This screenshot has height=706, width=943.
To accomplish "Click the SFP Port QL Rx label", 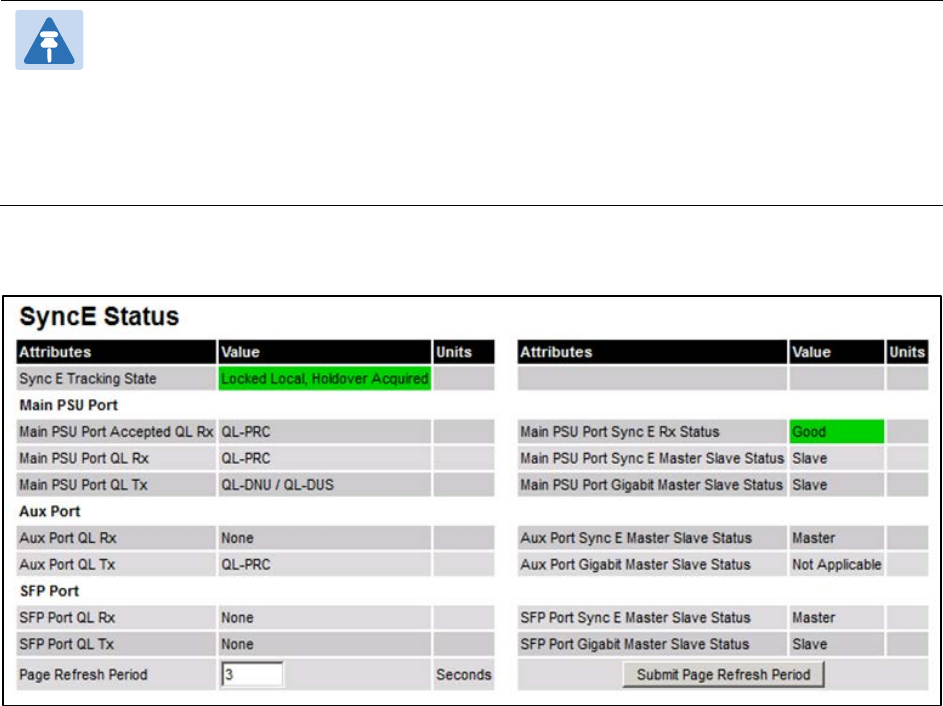I will point(67,618).
